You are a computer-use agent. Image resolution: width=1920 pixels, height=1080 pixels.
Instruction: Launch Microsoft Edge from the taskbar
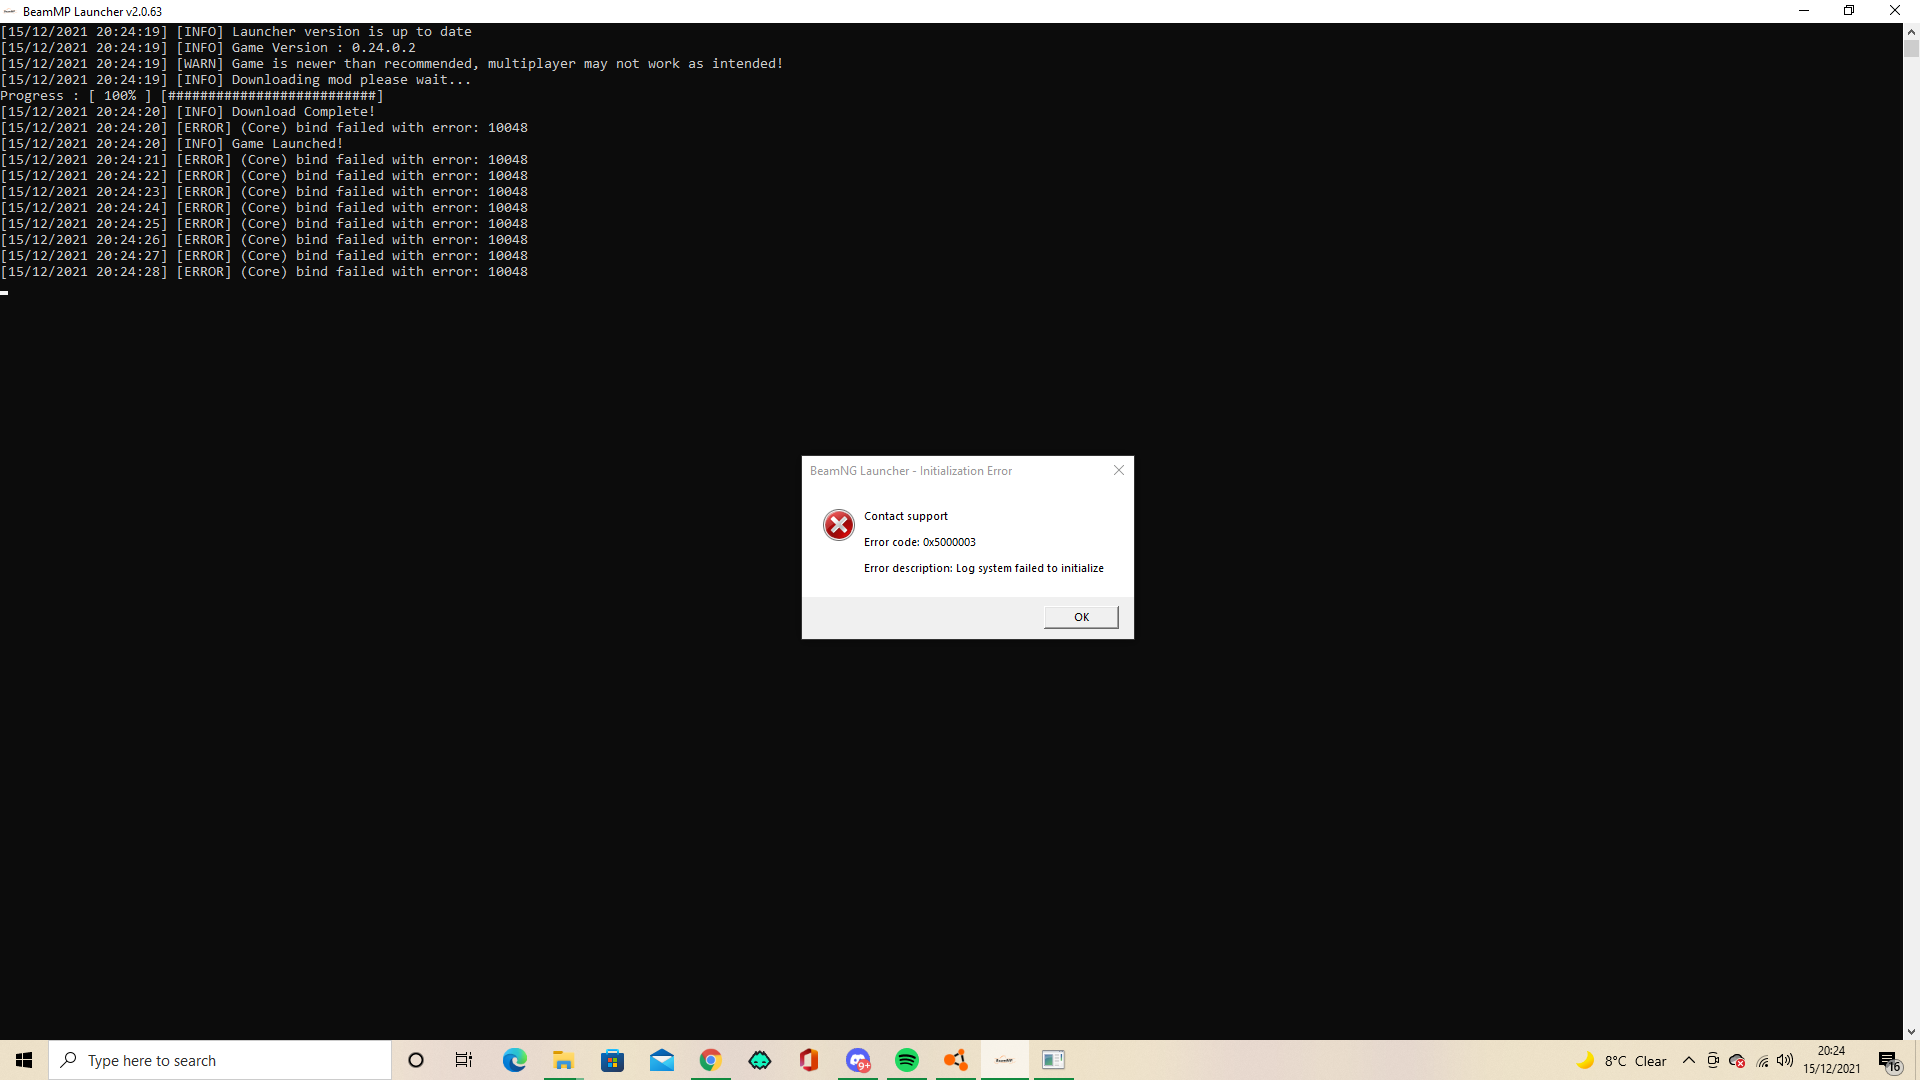(x=514, y=1060)
